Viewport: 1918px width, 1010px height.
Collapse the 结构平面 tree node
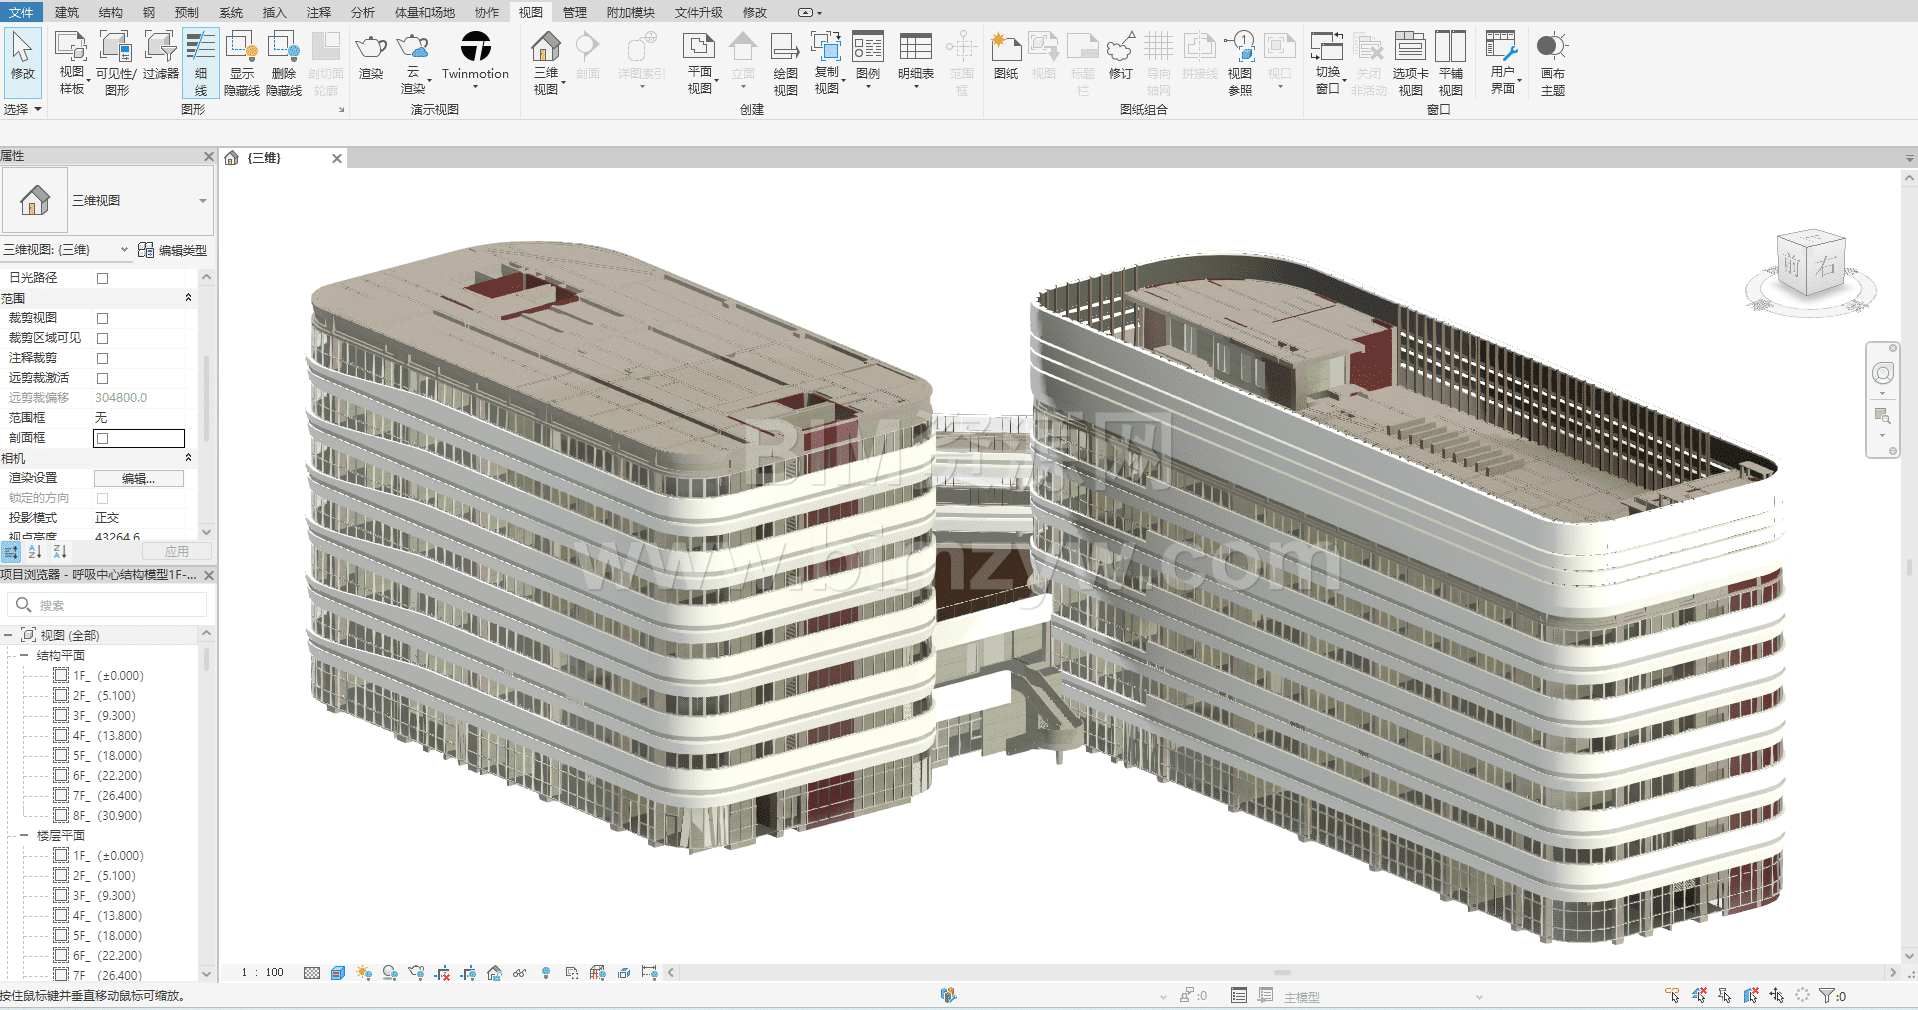point(24,656)
